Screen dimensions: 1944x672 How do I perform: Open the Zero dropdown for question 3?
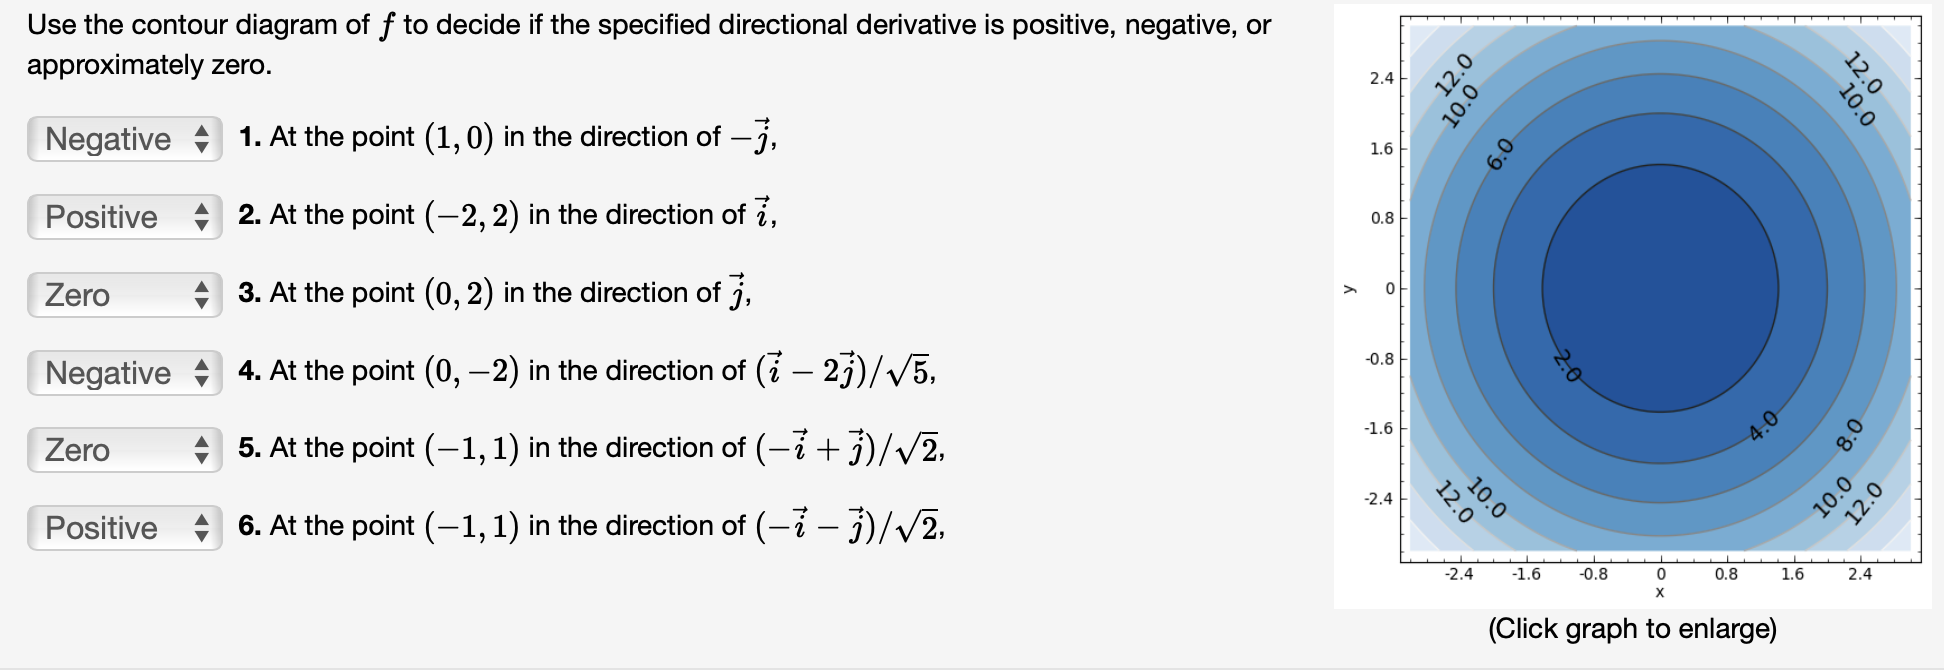[x=122, y=295]
